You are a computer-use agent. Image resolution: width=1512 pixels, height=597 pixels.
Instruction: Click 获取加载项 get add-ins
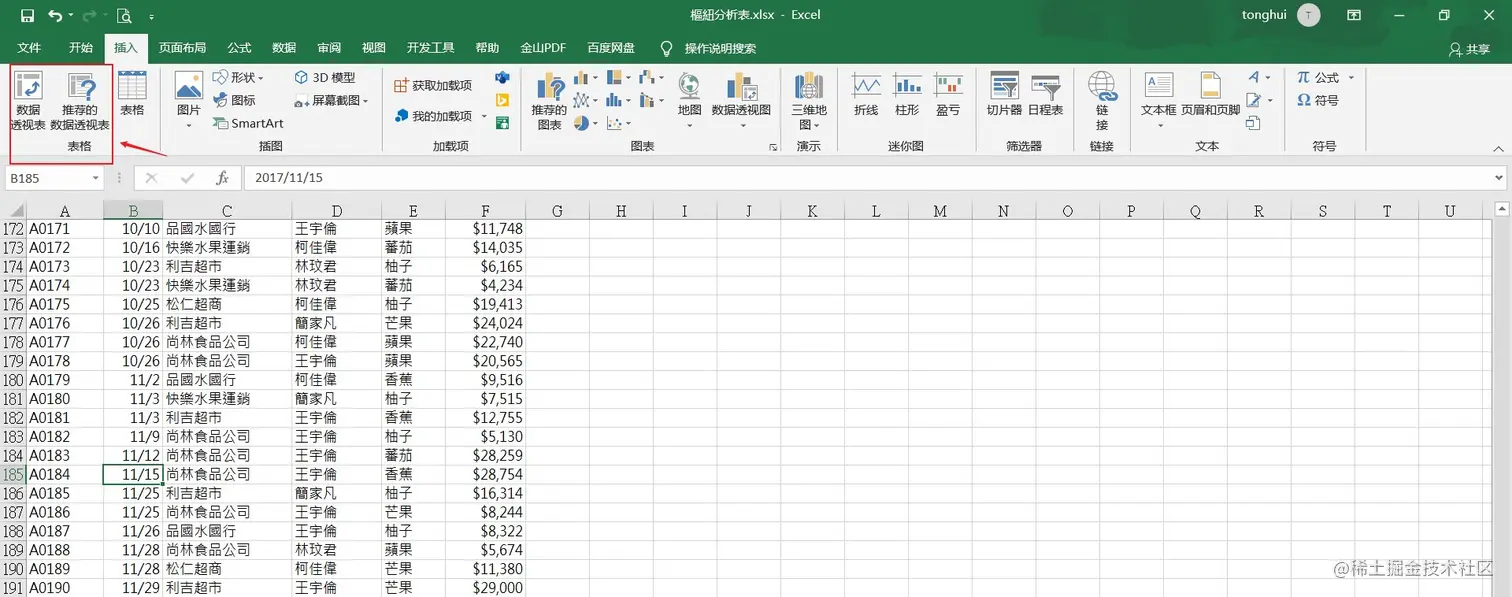coord(433,86)
